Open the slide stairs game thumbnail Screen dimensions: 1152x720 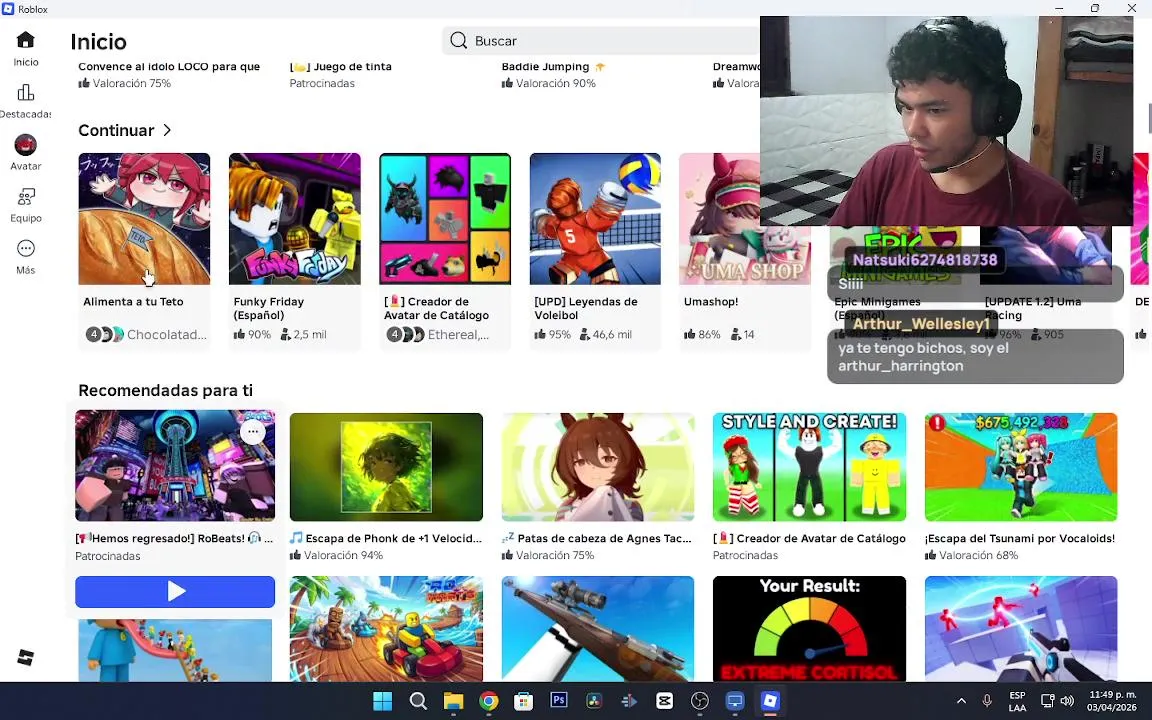[x=175, y=650]
